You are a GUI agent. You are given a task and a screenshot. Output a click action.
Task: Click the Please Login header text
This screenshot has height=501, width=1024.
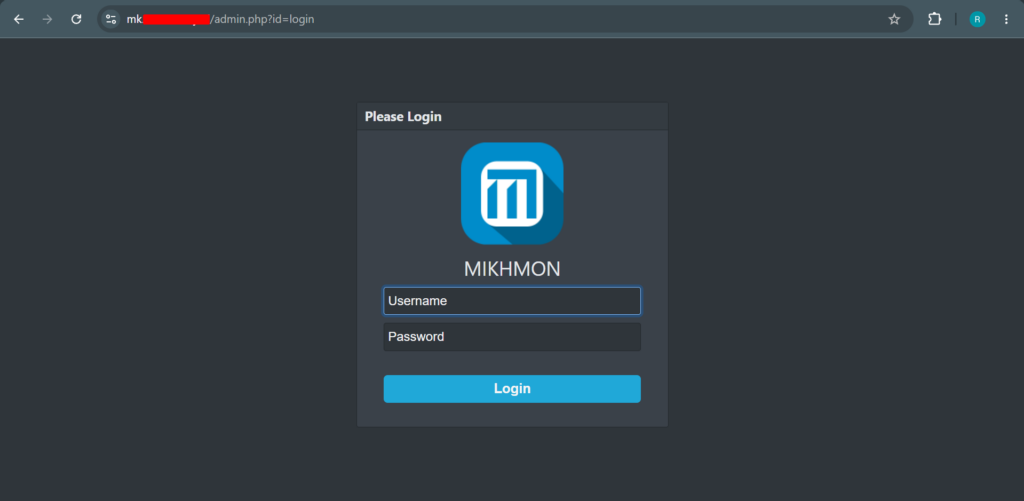click(403, 117)
